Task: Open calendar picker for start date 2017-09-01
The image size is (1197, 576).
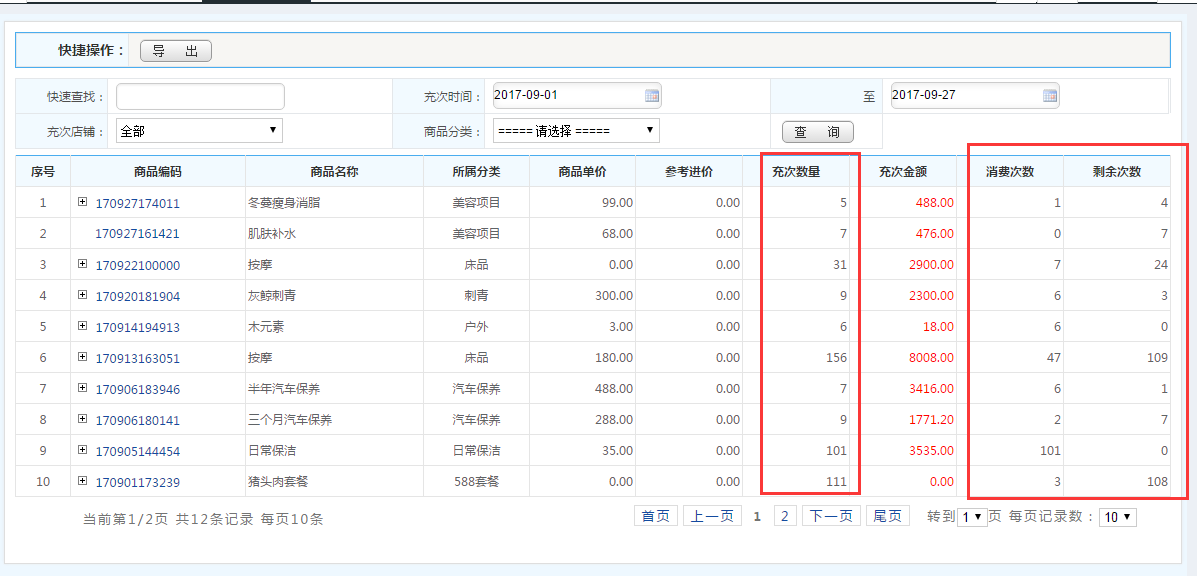Action: [652, 96]
